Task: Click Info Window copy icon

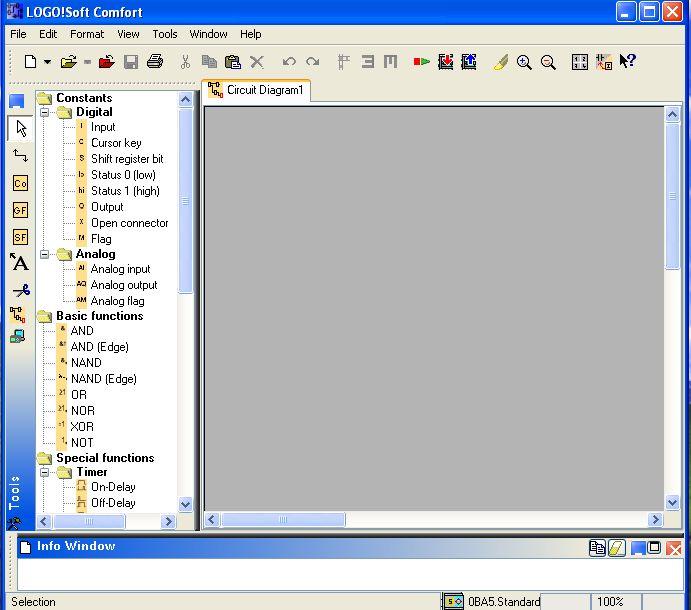Action: [x=597, y=548]
